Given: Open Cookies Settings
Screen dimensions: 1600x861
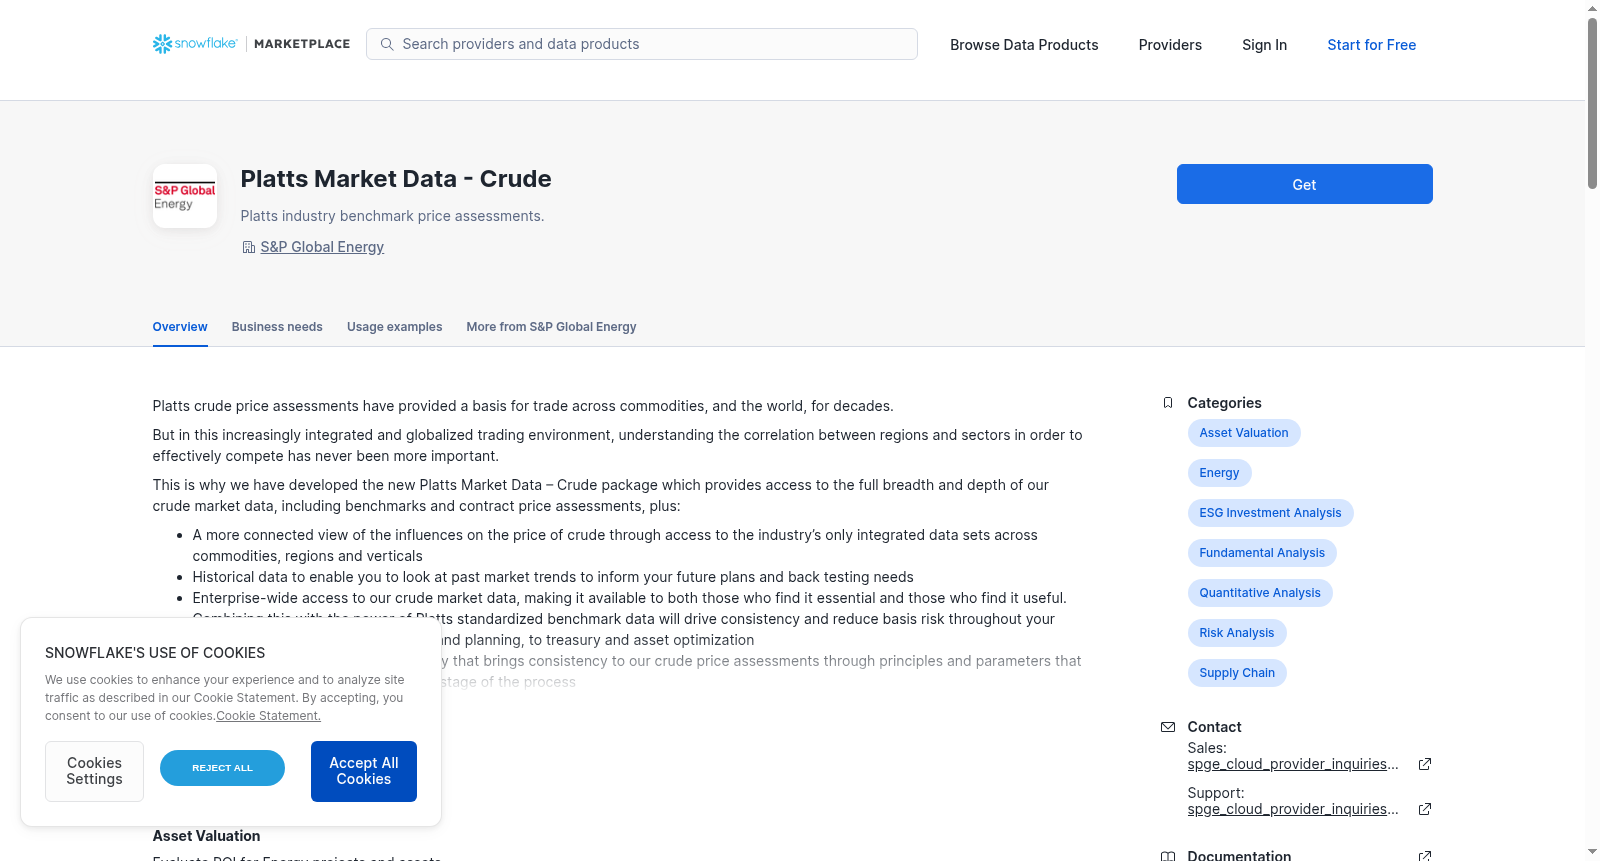Looking at the screenshot, I should [94, 771].
